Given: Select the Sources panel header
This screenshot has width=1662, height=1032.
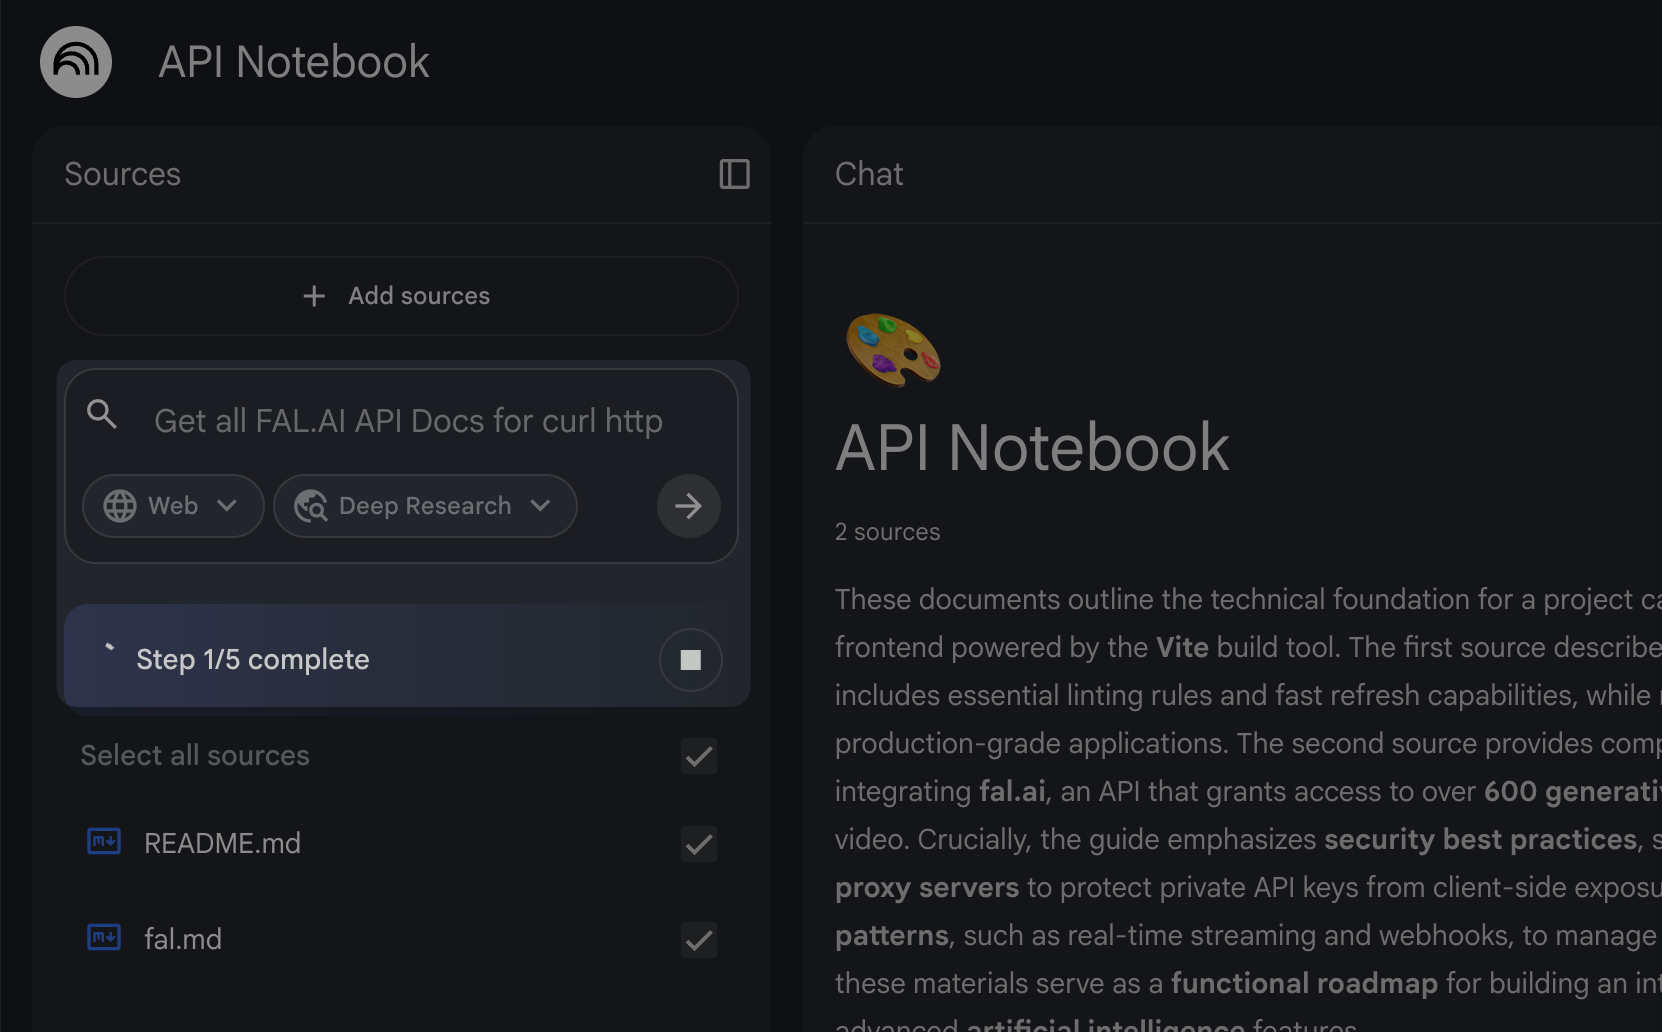Looking at the screenshot, I should point(122,174).
